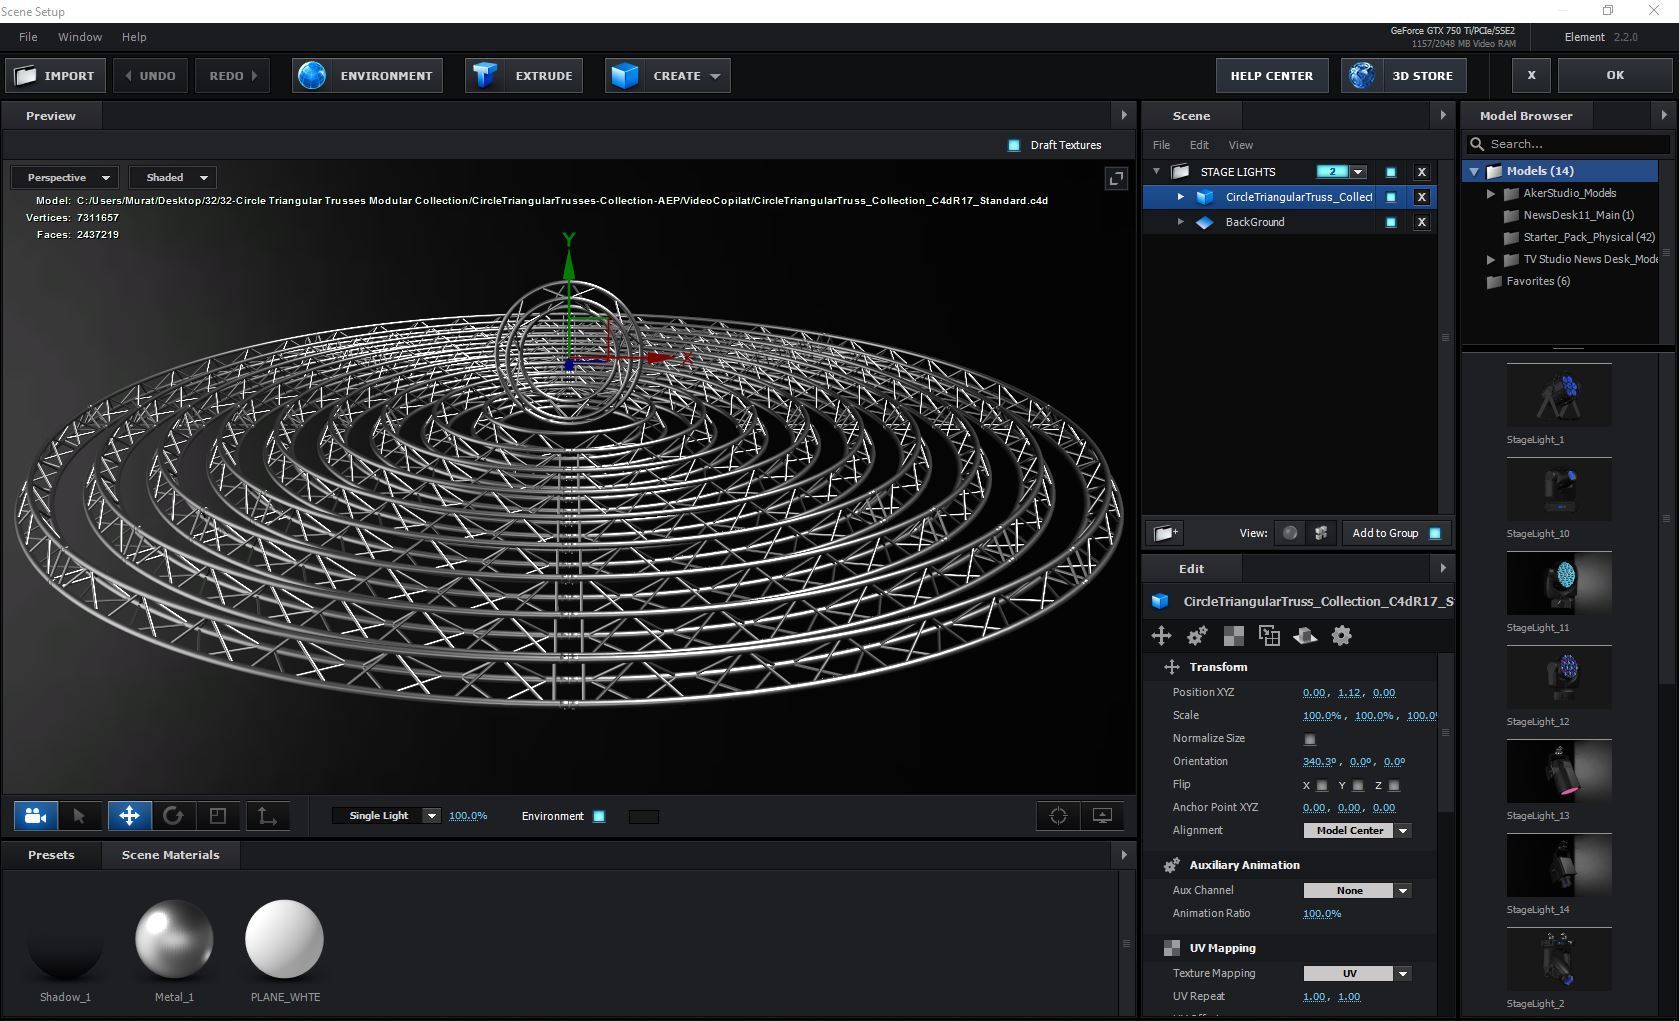Select the camera orbit tool icon
Image resolution: width=1679 pixels, height=1021 pixels.
pos(35,816)
